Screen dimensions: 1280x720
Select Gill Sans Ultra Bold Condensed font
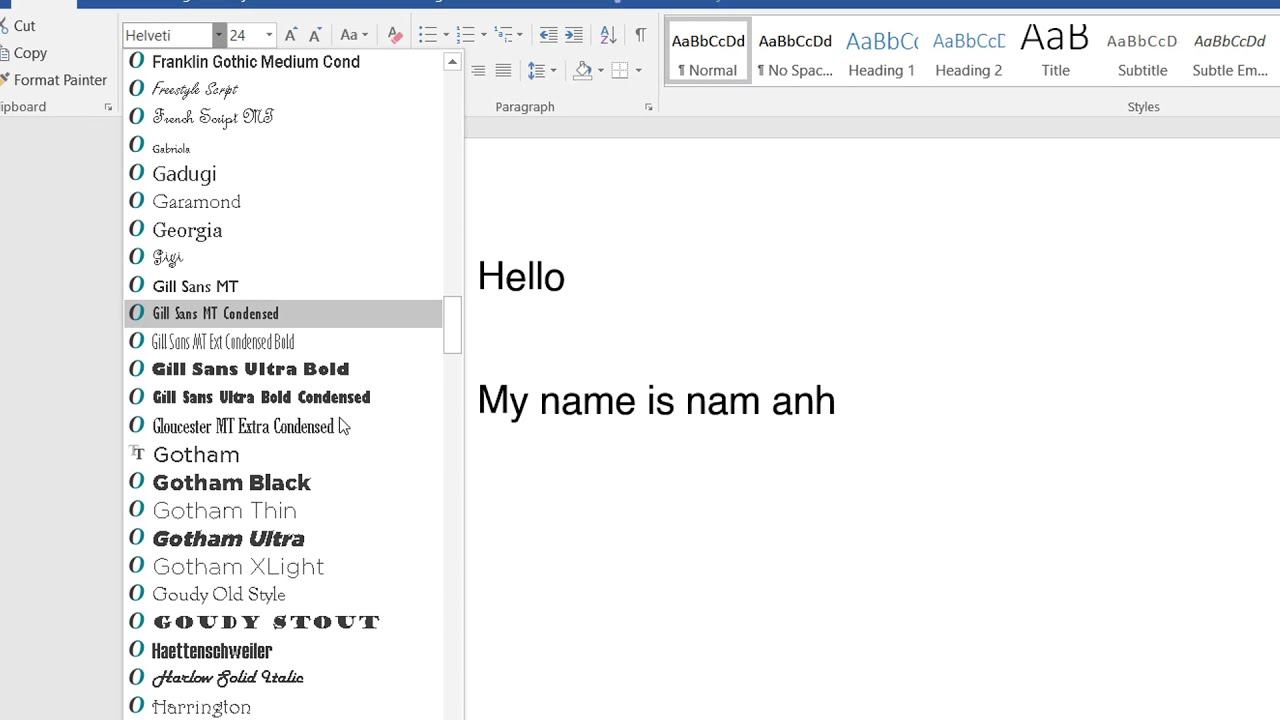(x=283, y=398)
